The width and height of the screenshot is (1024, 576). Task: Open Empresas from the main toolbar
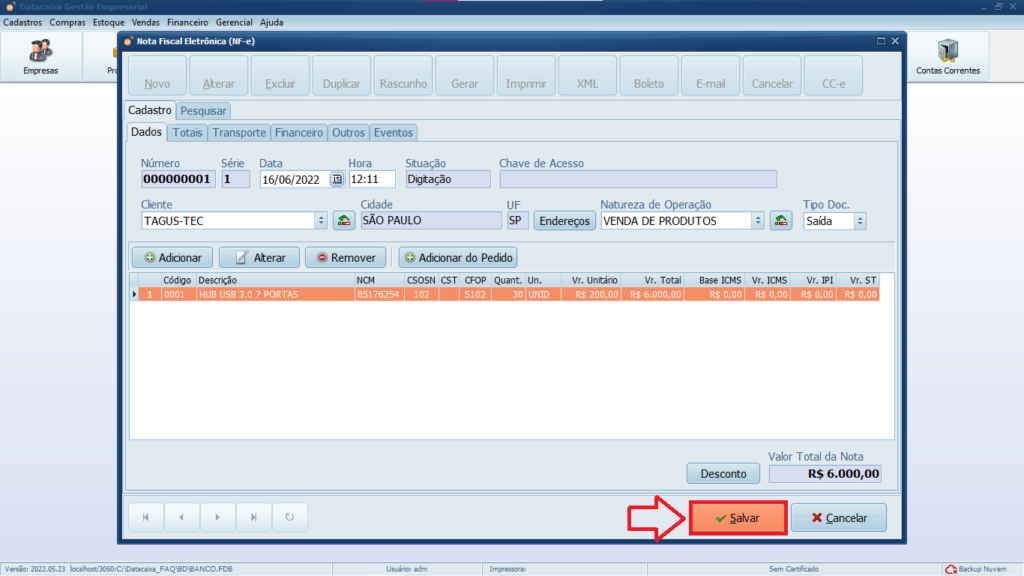pyautogui.click(x=41, y=56)
